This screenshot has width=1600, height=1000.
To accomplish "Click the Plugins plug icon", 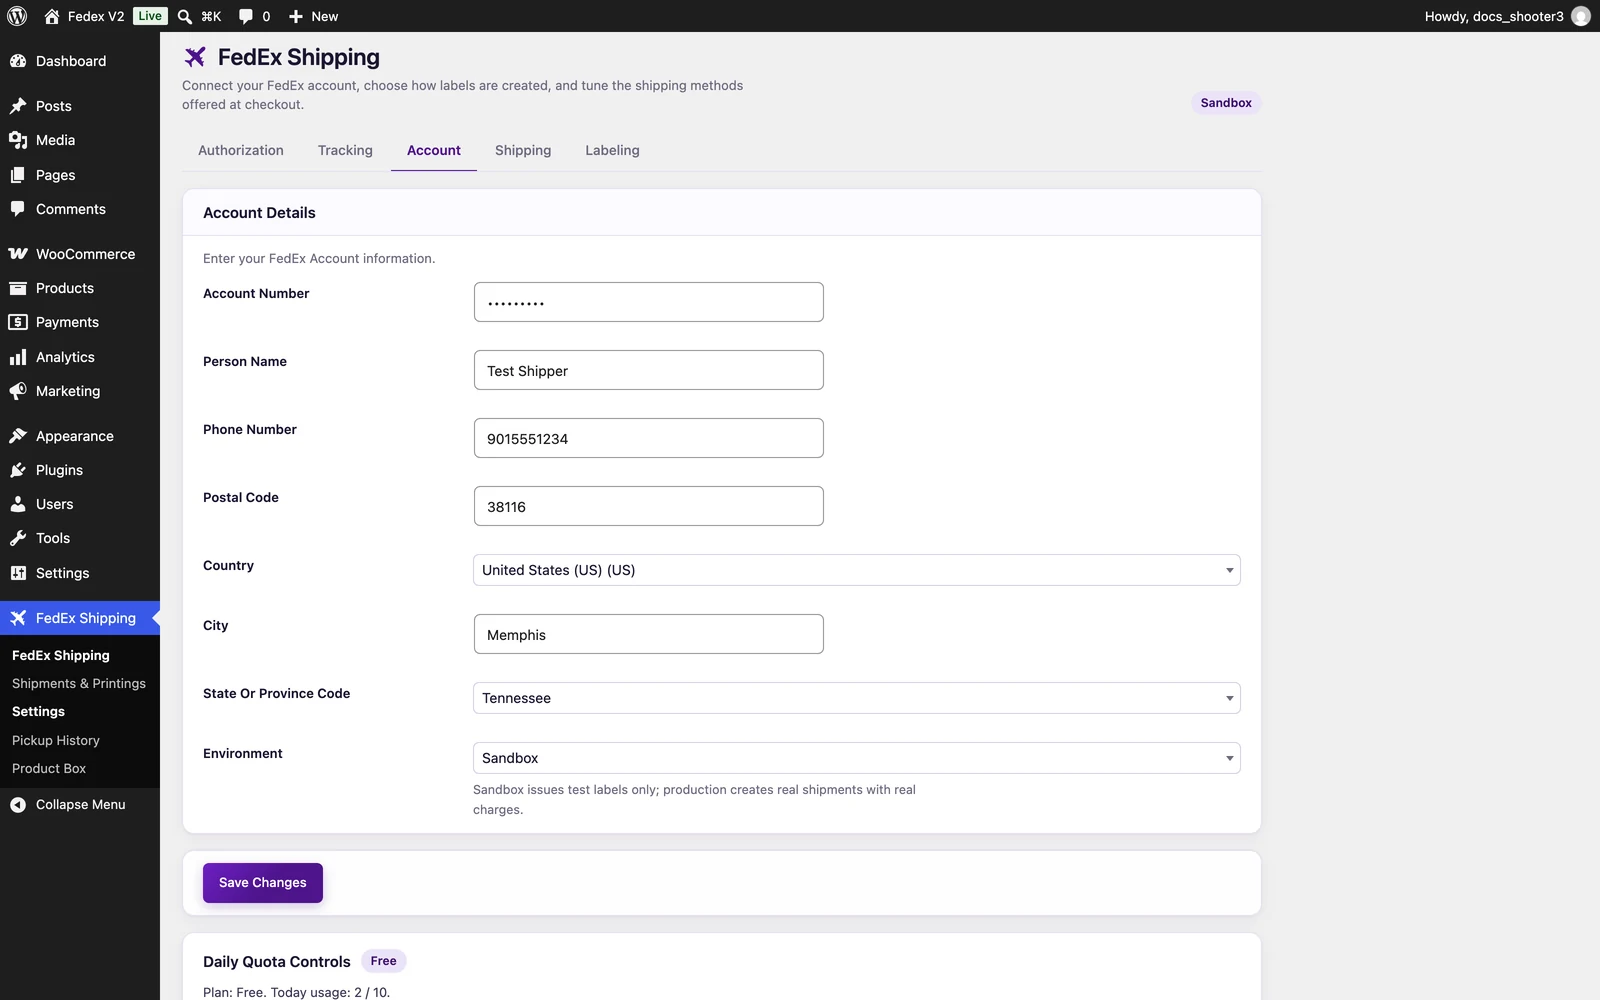I will coord(18,470).
